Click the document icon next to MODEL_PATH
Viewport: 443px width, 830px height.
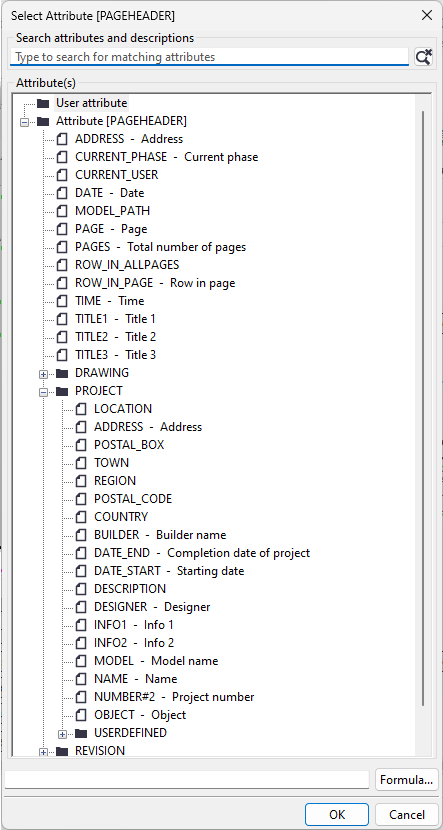tap(62, 211)
